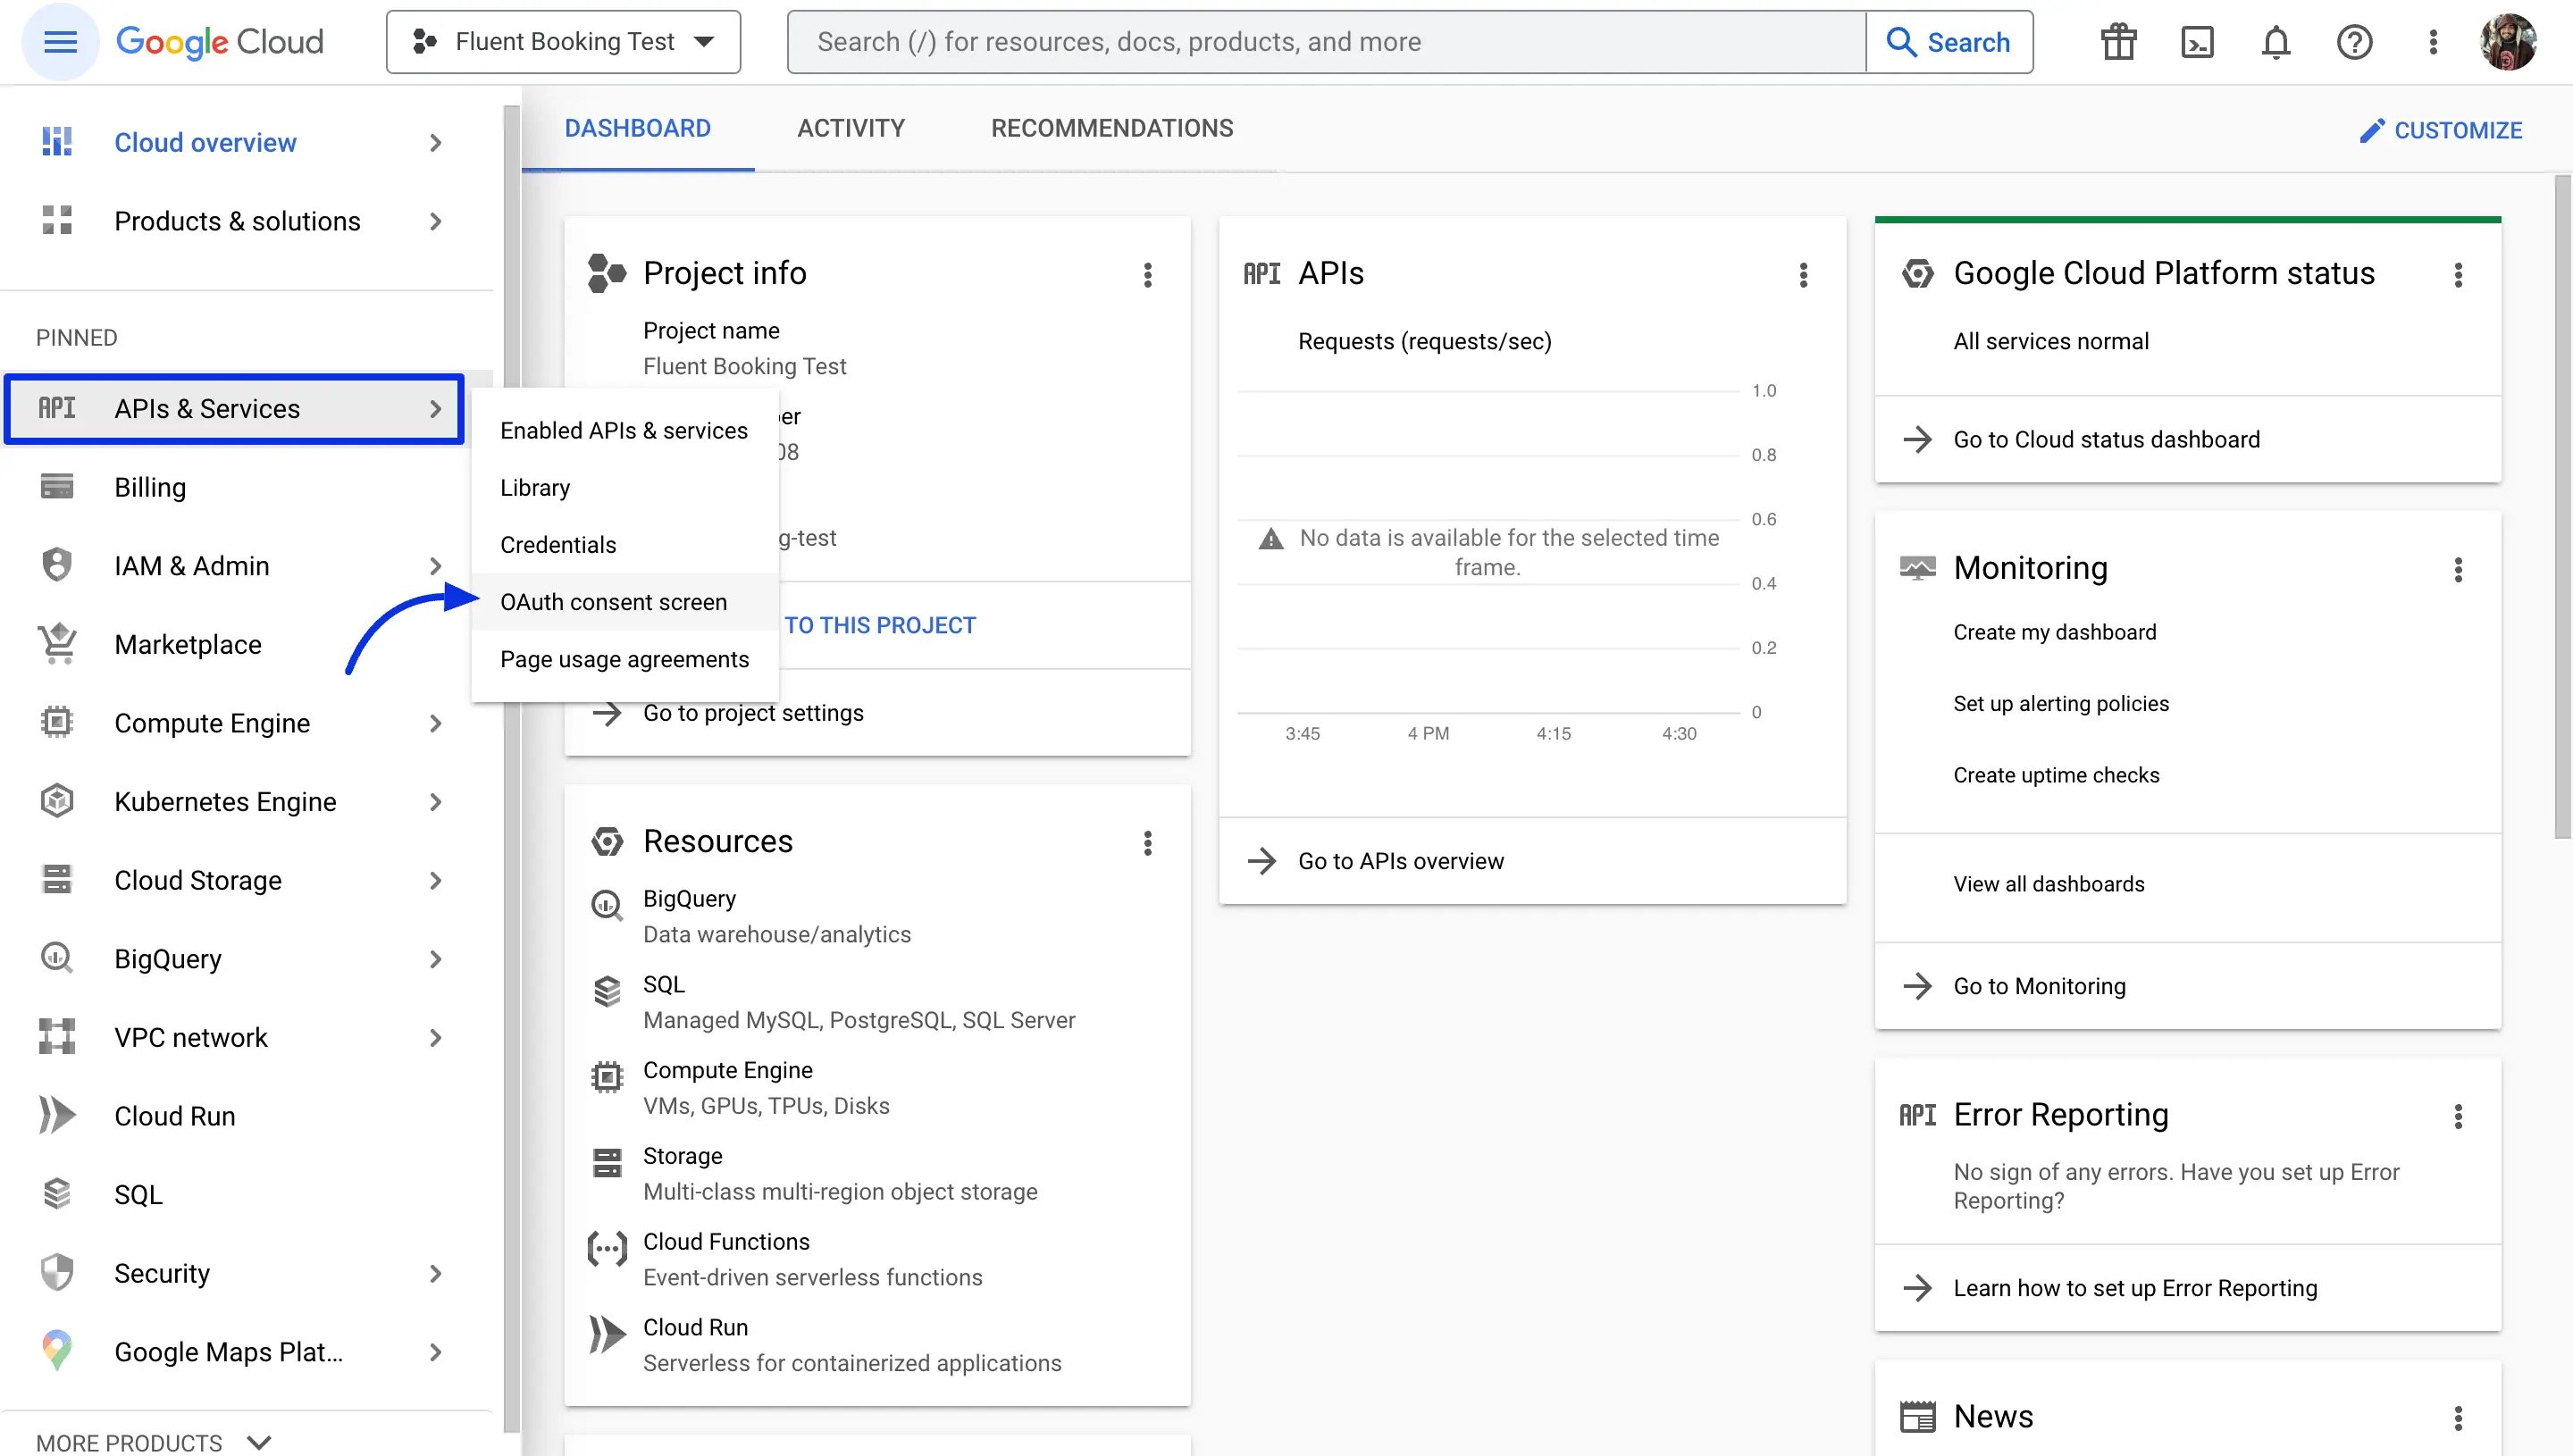Select Library in the submenu

624,487
